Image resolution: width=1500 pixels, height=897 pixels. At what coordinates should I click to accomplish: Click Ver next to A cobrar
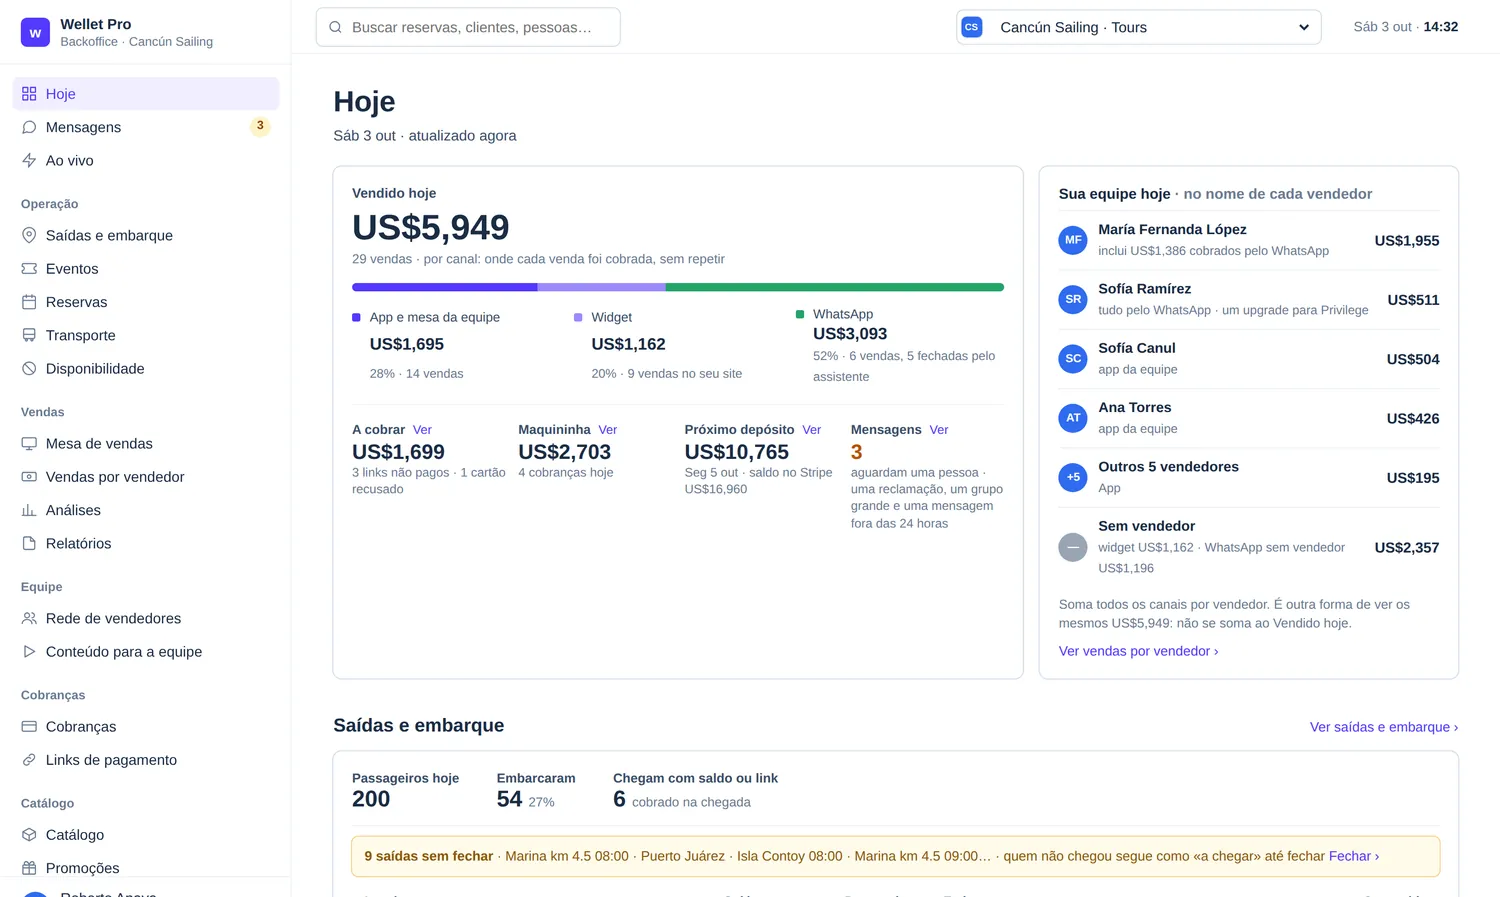tap(422, 430)
